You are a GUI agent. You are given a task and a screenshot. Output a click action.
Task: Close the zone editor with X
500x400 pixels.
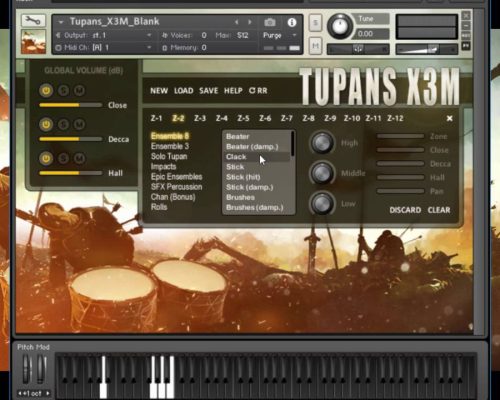(449, 118)
